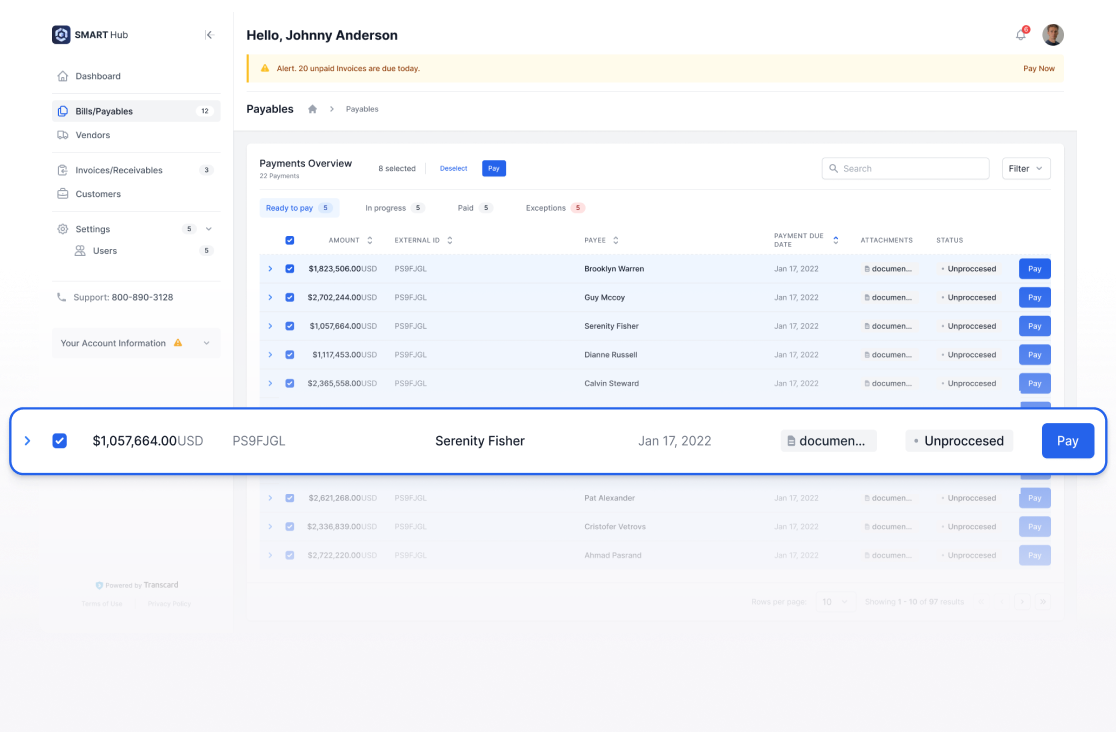Image resolution: width=1116 pixels, height=732 pixels.
Task: Uncheck the select-all checkbox in the table header
Action: (290, 240)
